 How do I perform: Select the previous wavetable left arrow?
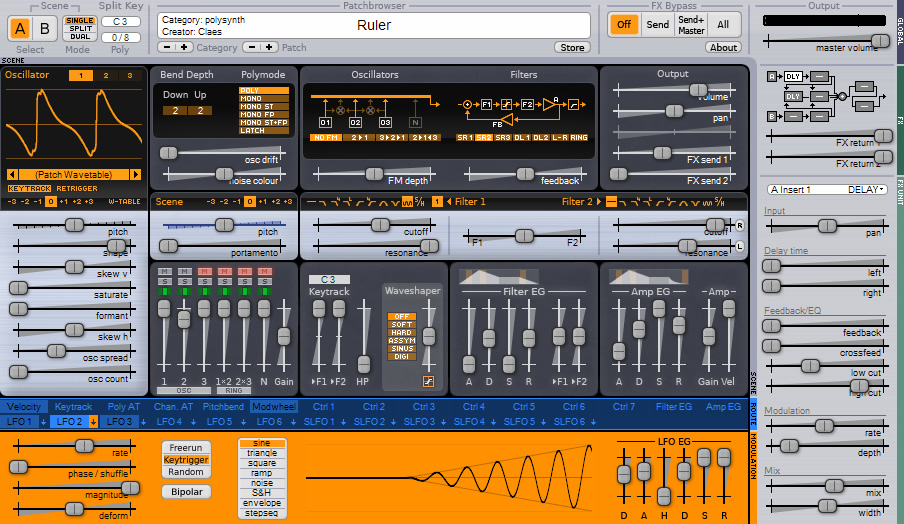pyautogui.click(x=12, y=175)
